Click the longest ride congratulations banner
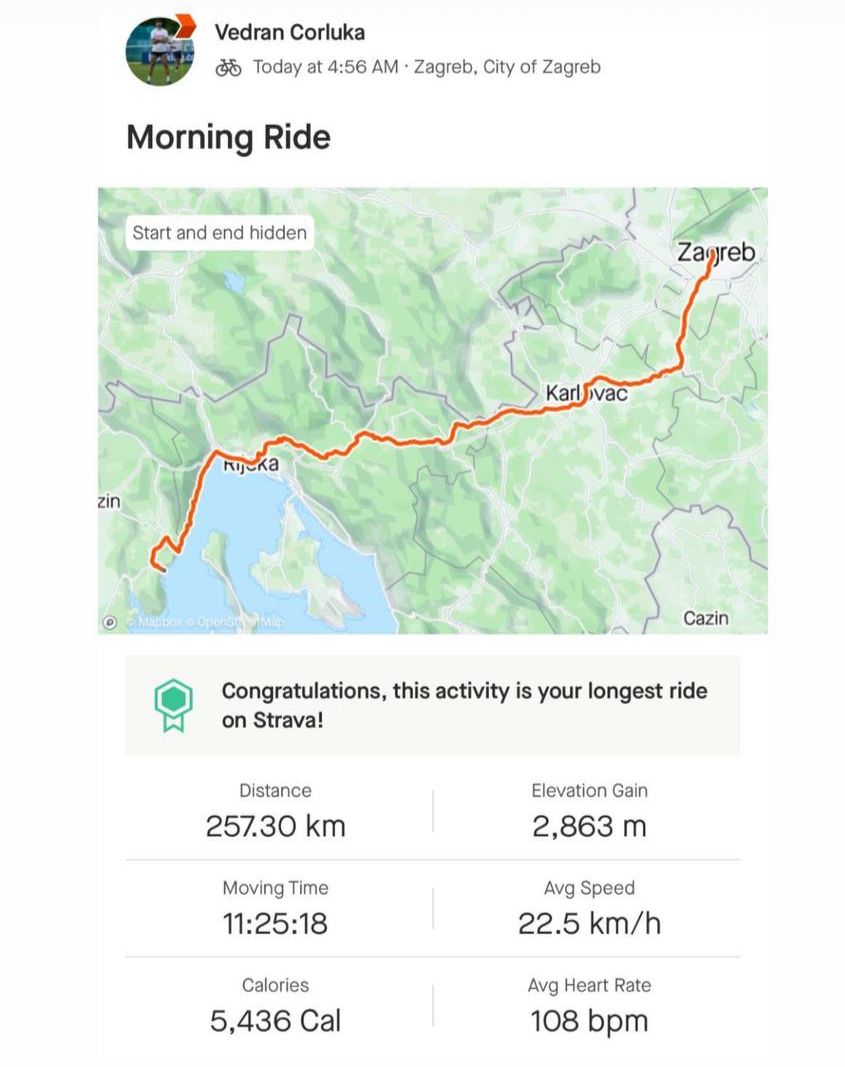This screenshot has width=845, height=1067. [433, 705]
